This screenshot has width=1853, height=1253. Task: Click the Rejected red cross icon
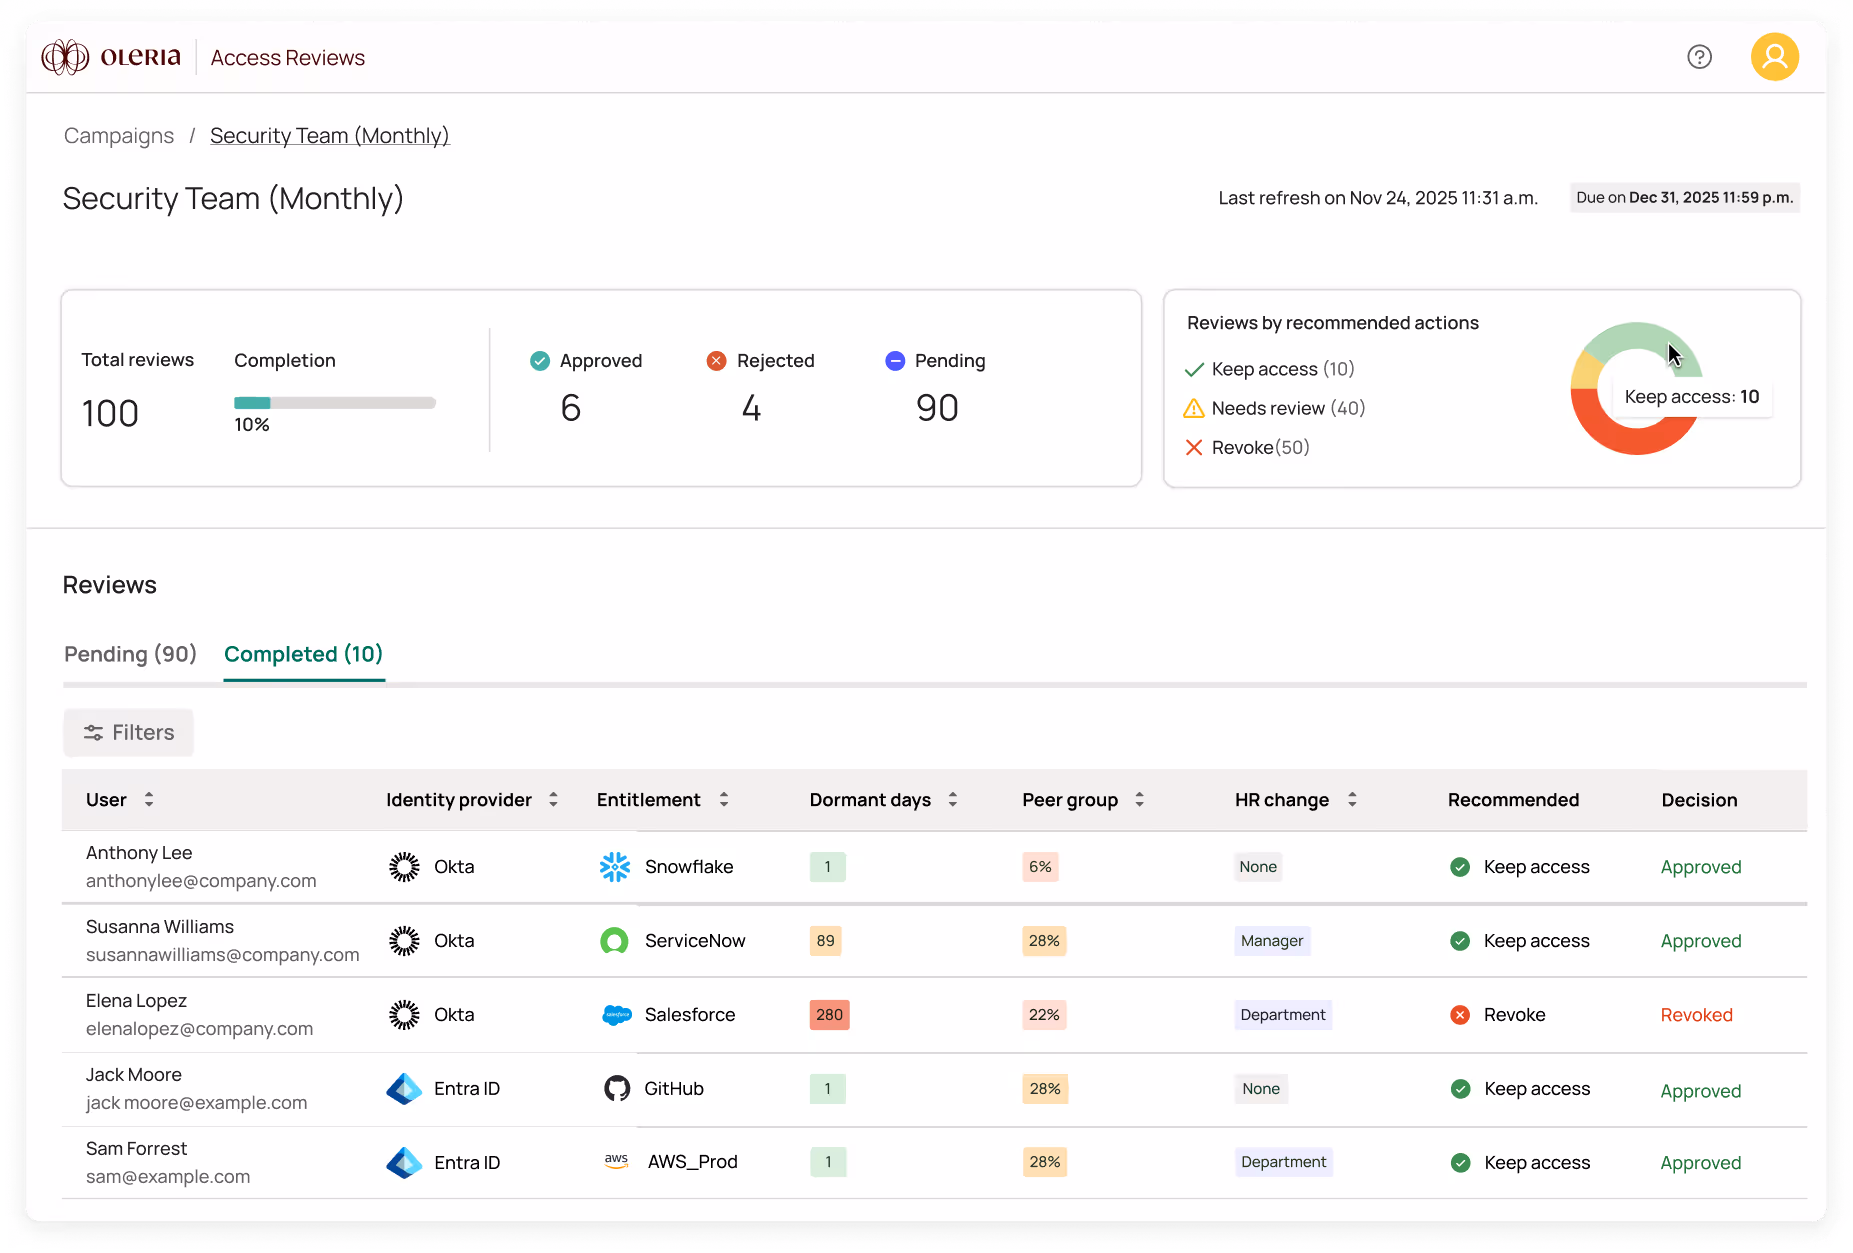(716, 361)
